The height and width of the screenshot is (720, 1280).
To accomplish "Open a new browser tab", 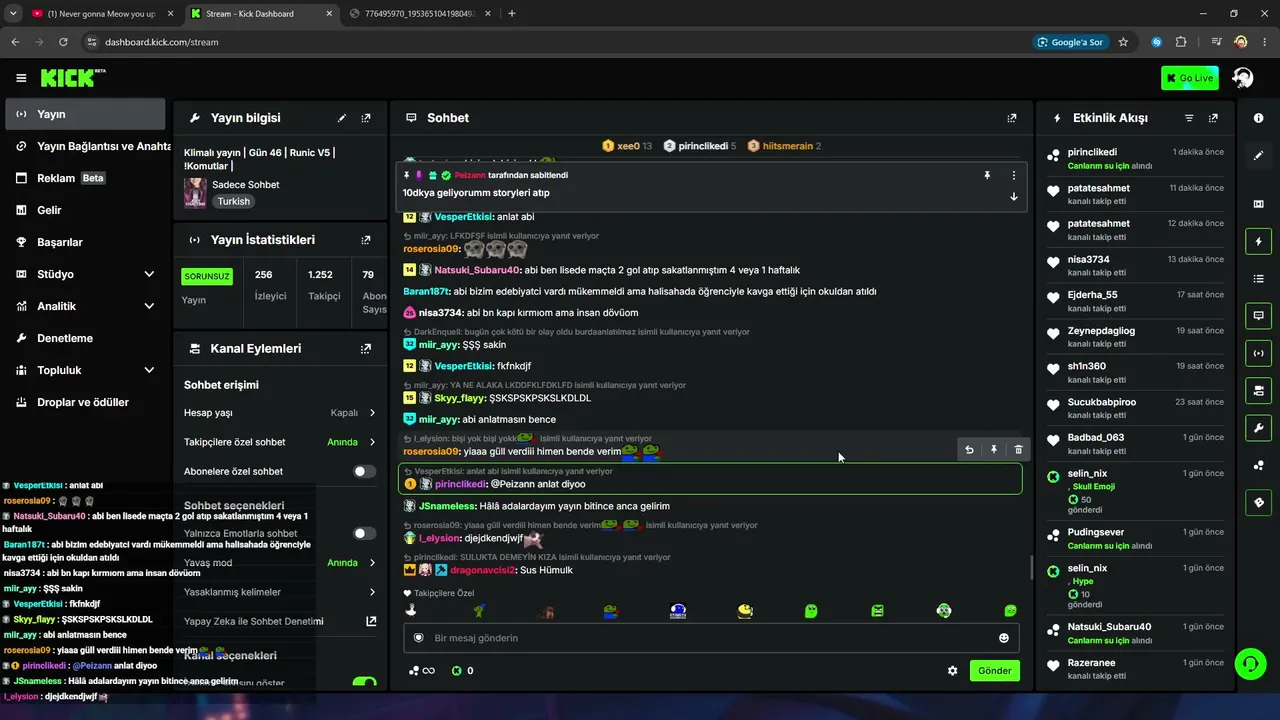I will click(x=512, y=13).
